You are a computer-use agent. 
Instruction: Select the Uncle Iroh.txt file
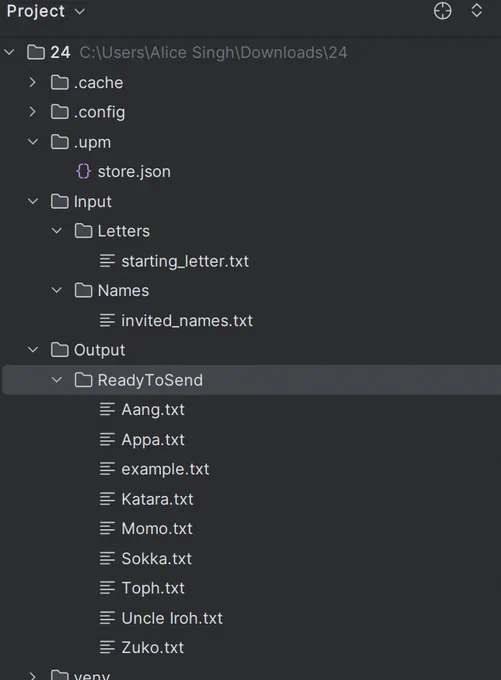[172, 618]
